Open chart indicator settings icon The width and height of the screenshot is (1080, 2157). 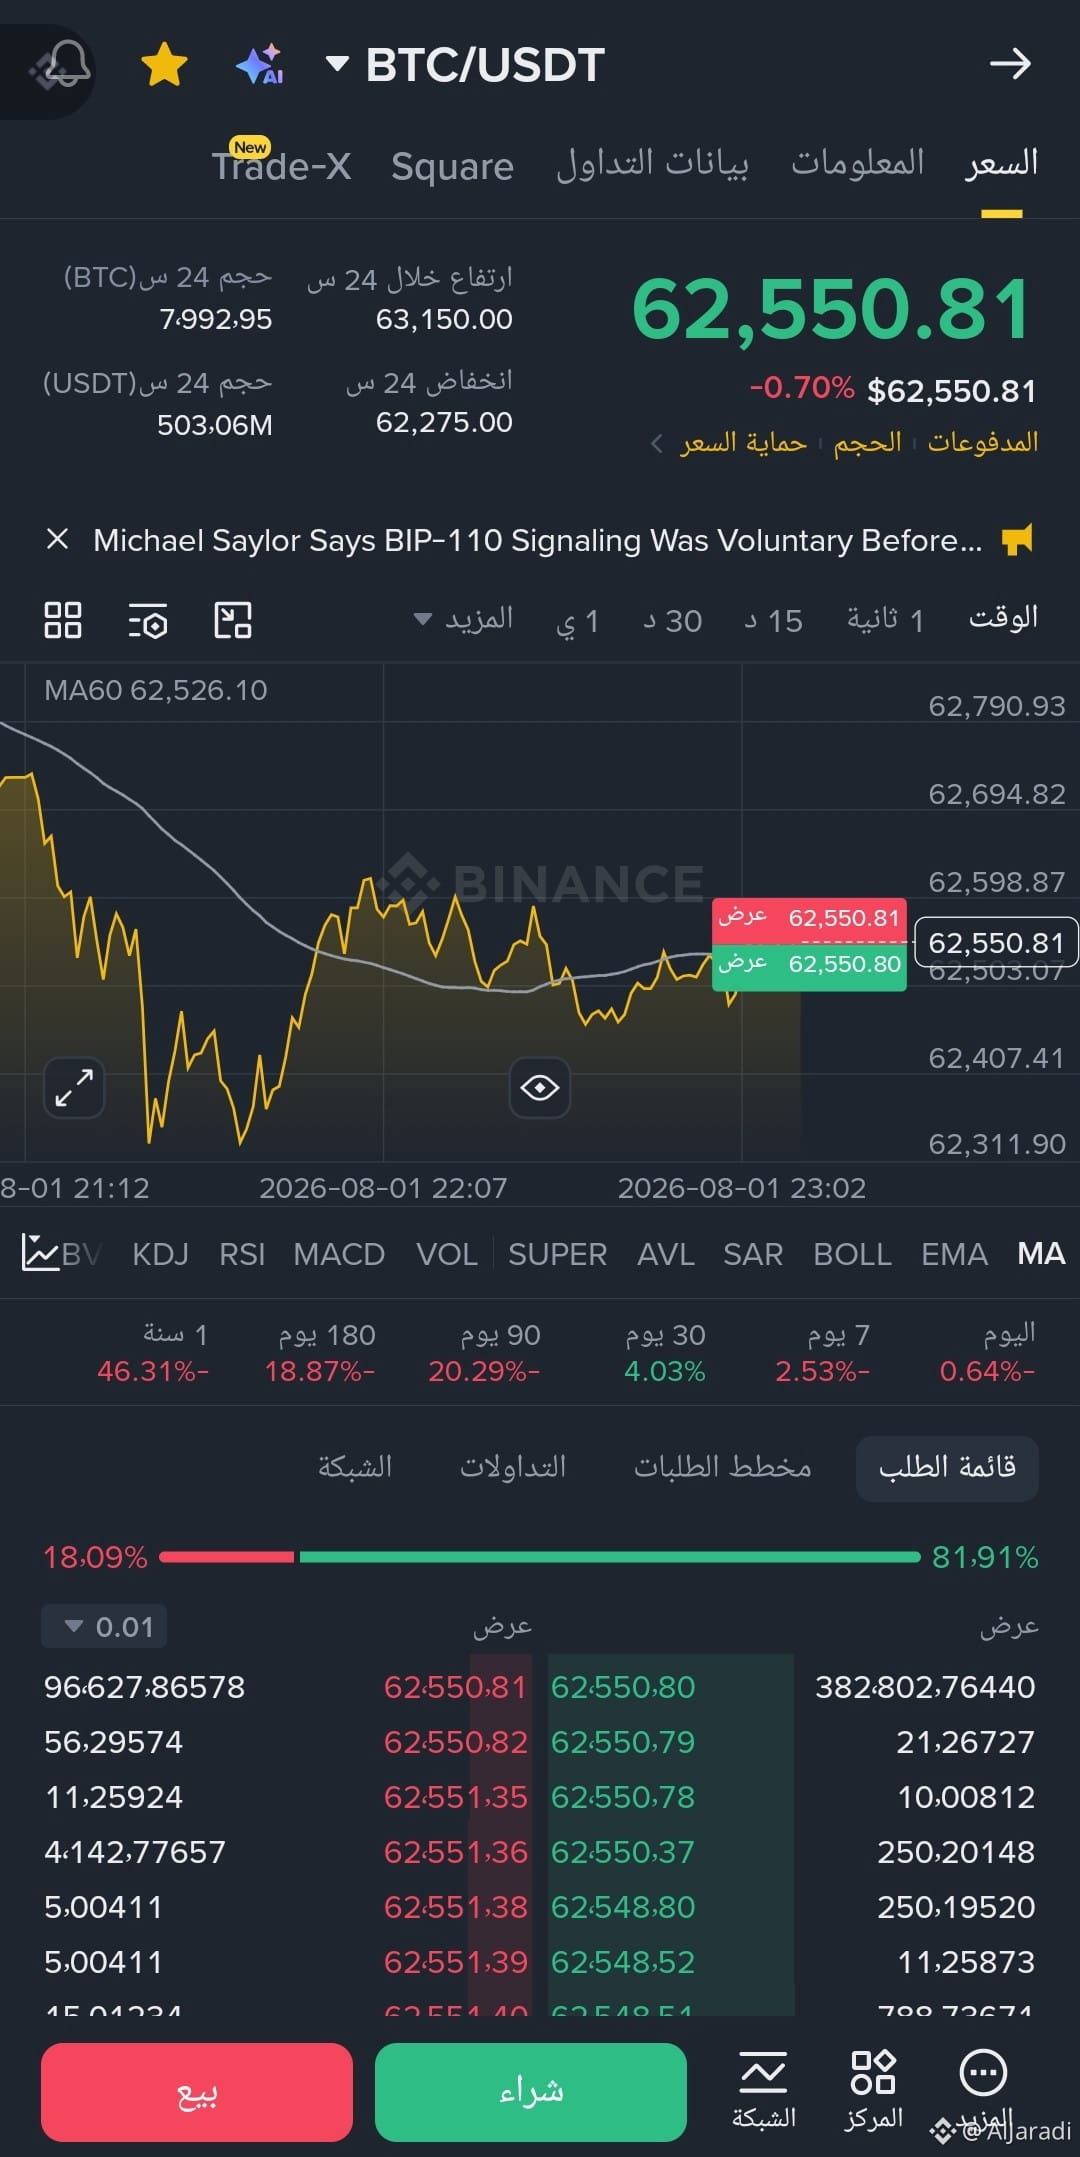pyautogui.click(x=148, y=620)
